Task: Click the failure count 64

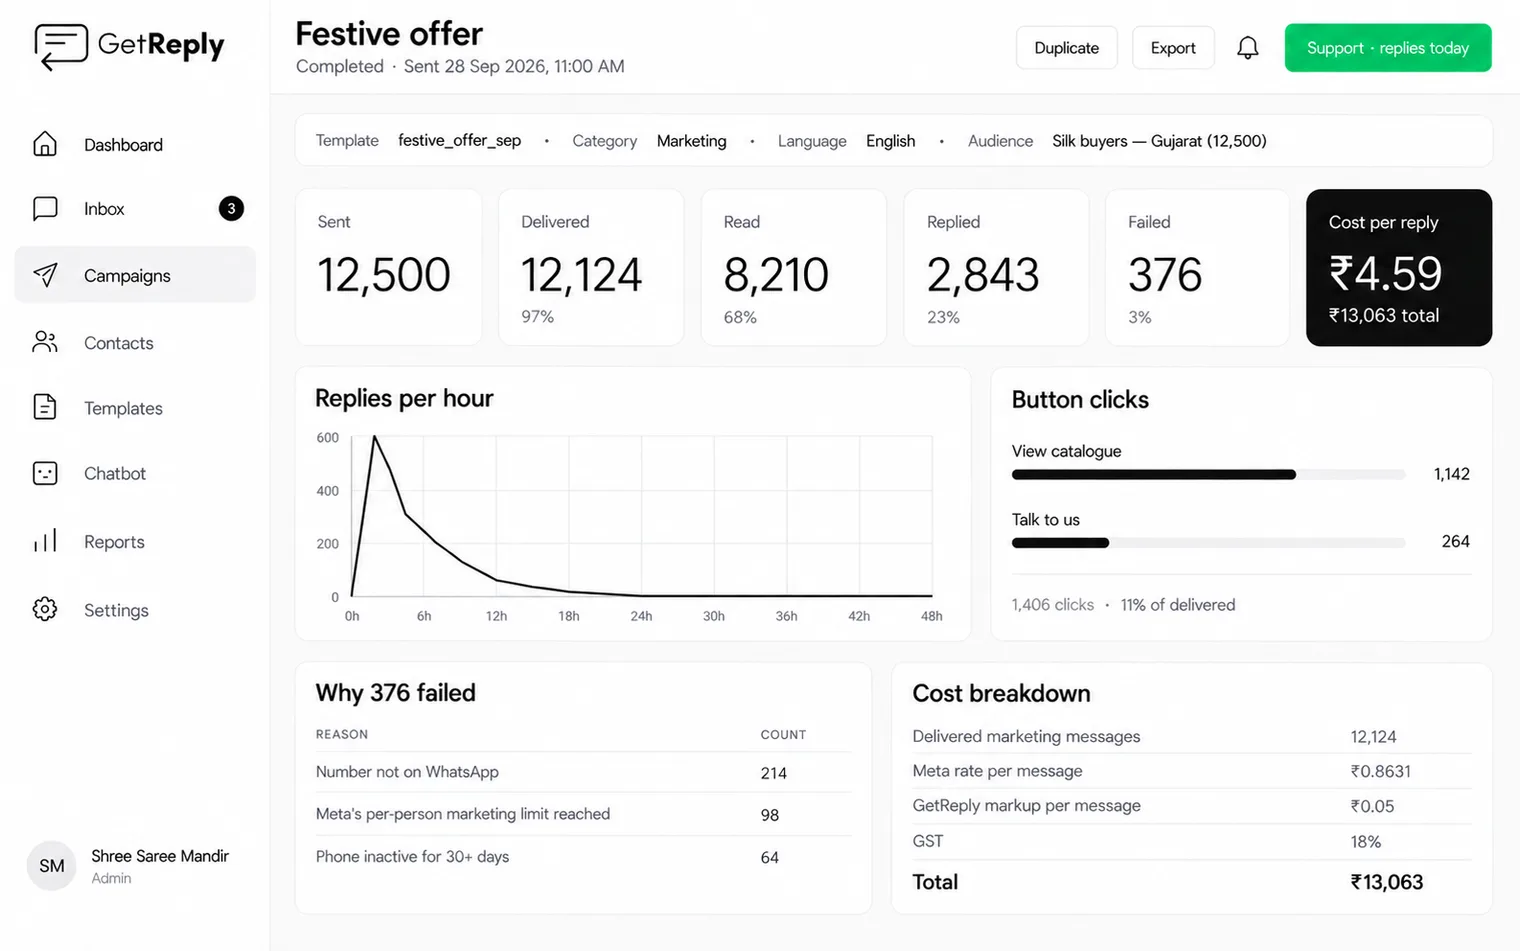Action: [x=769, y=857]
